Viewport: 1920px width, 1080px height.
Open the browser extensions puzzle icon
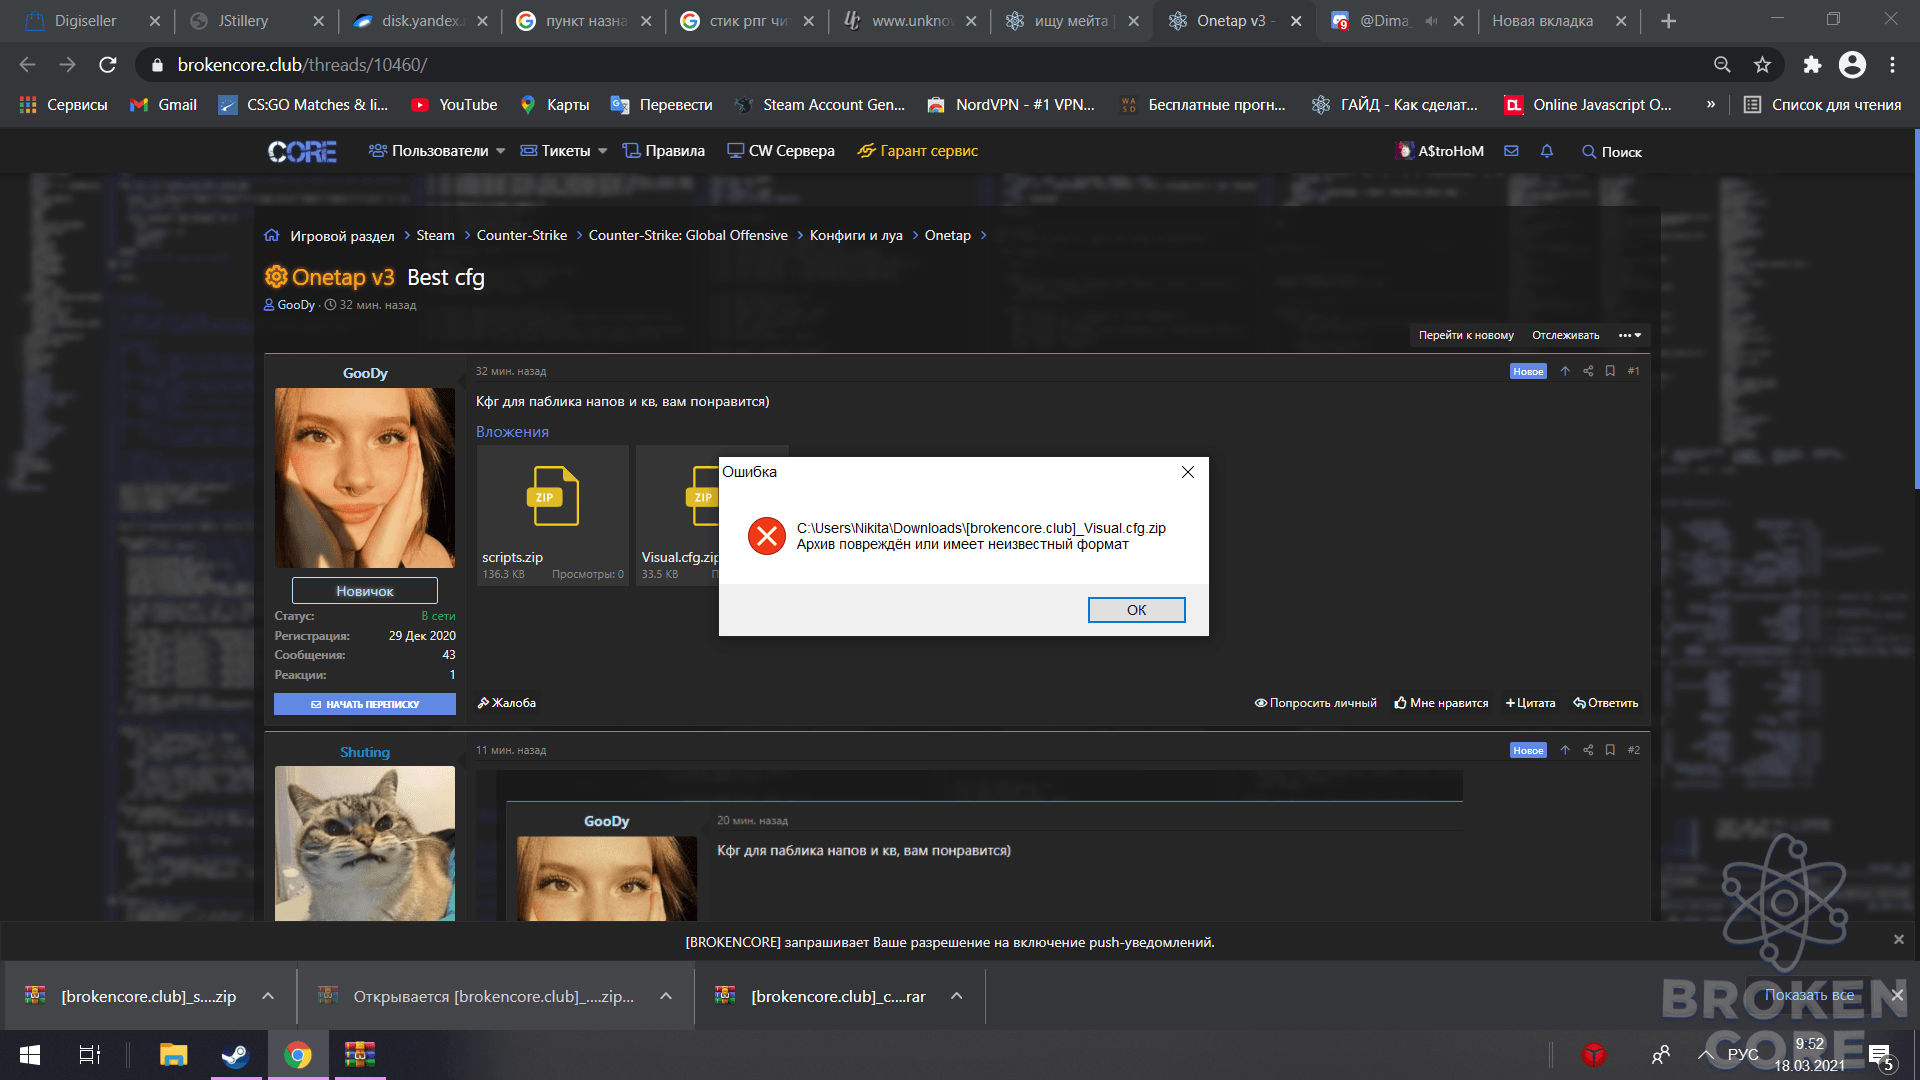pos(1812,65)
